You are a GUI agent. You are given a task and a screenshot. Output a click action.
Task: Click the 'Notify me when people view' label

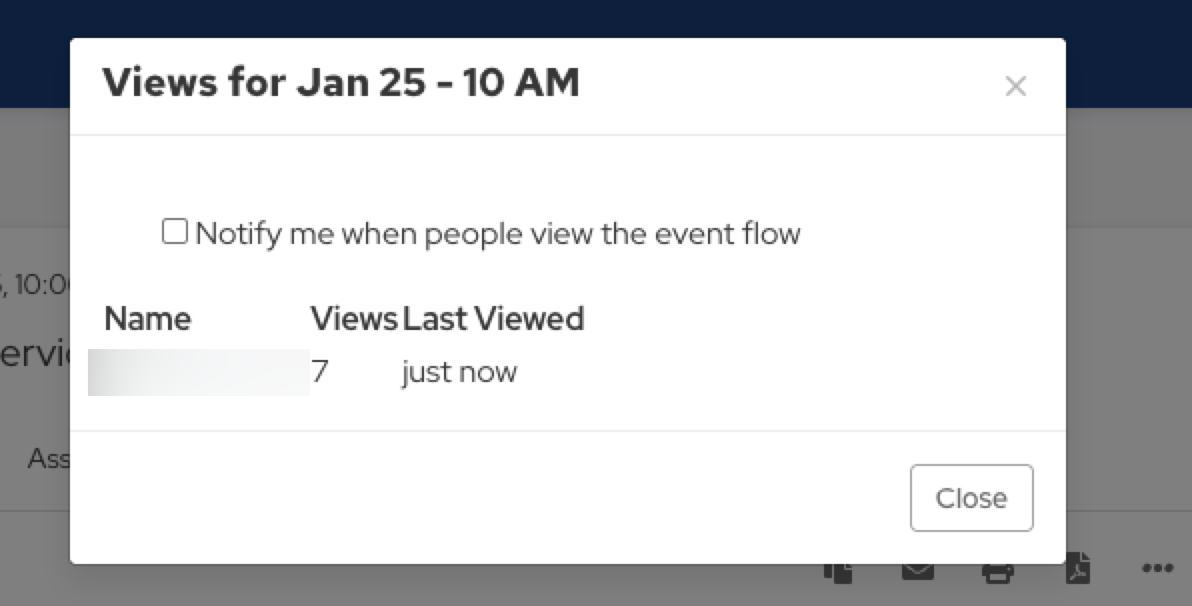click(497, 234)
